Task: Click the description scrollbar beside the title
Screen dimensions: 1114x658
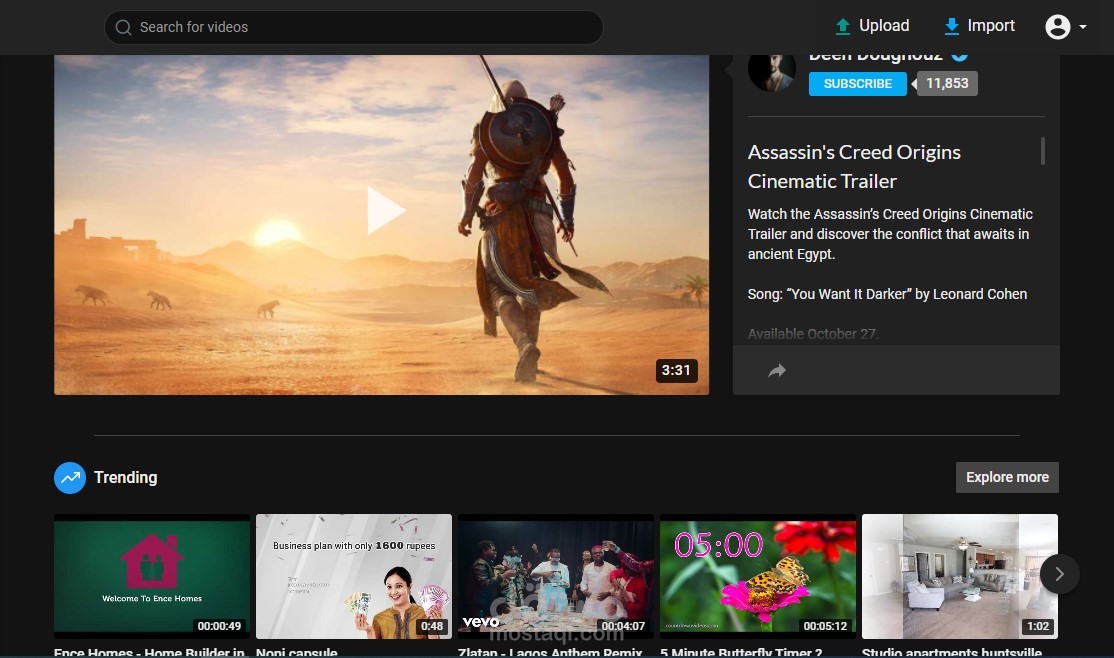Action: point(1042,151)
